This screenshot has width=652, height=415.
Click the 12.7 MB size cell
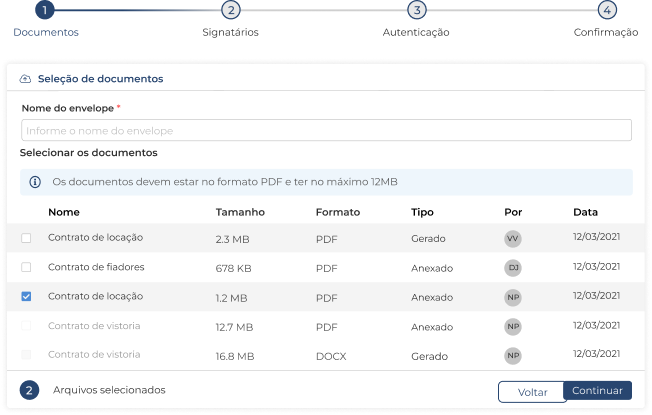click(234, 327)
